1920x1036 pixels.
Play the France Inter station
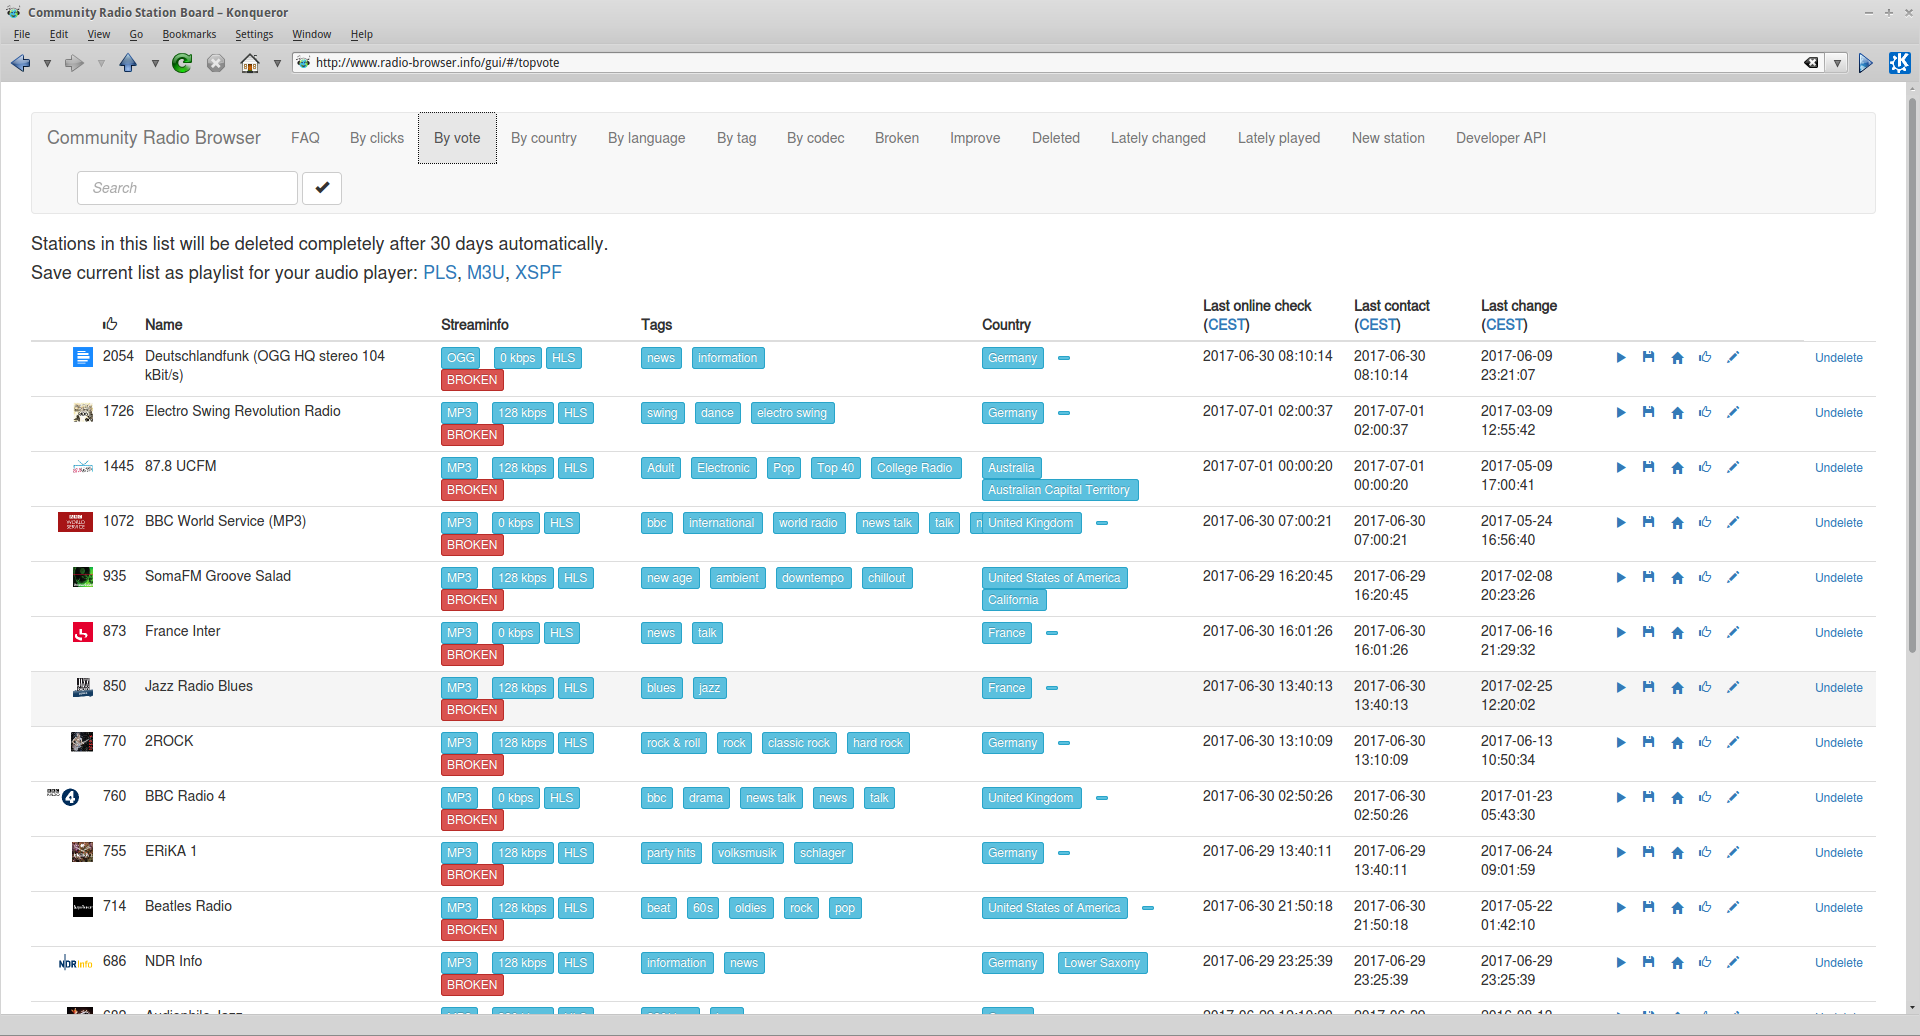pos(1621,633)
